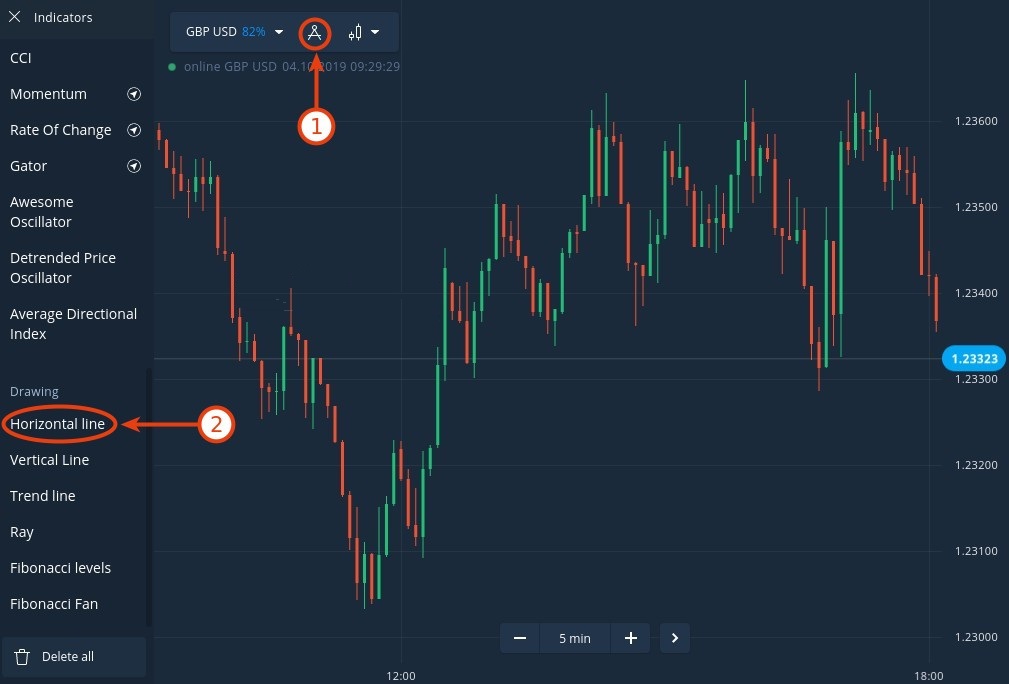Click the 1.23600 price axis label
The image size is (1009, 684).
[x=976, y=121]
